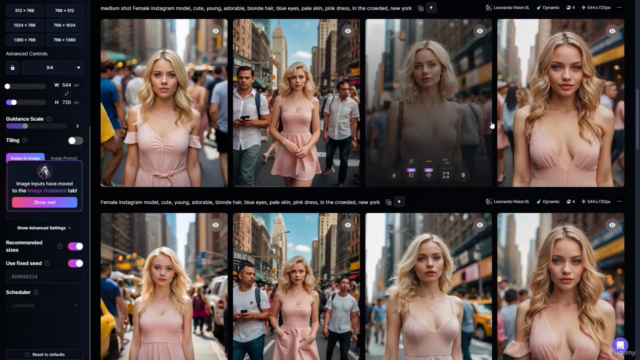Click the Show me! button
Screen dimensions: 640x360
click(44, 202)
